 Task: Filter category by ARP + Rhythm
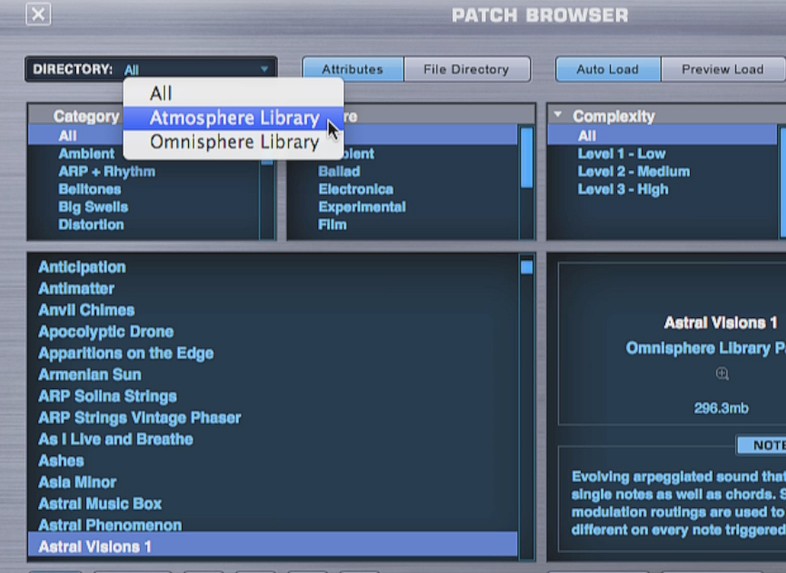tap(107, 171)
